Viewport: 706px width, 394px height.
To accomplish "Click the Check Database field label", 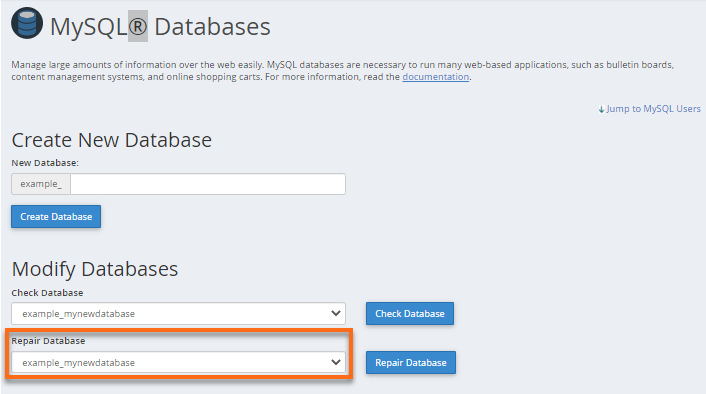I will (47, 293).
